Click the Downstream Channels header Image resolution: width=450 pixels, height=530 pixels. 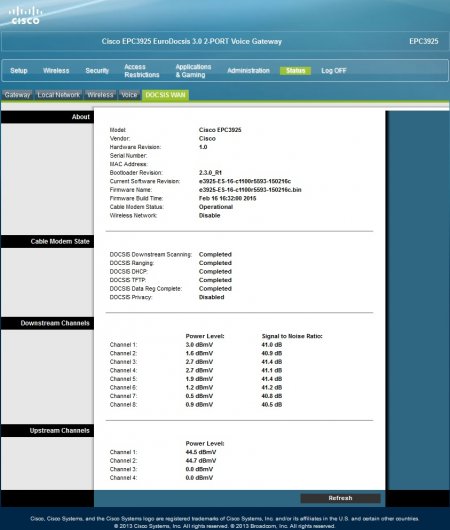[x=47, y=323]
